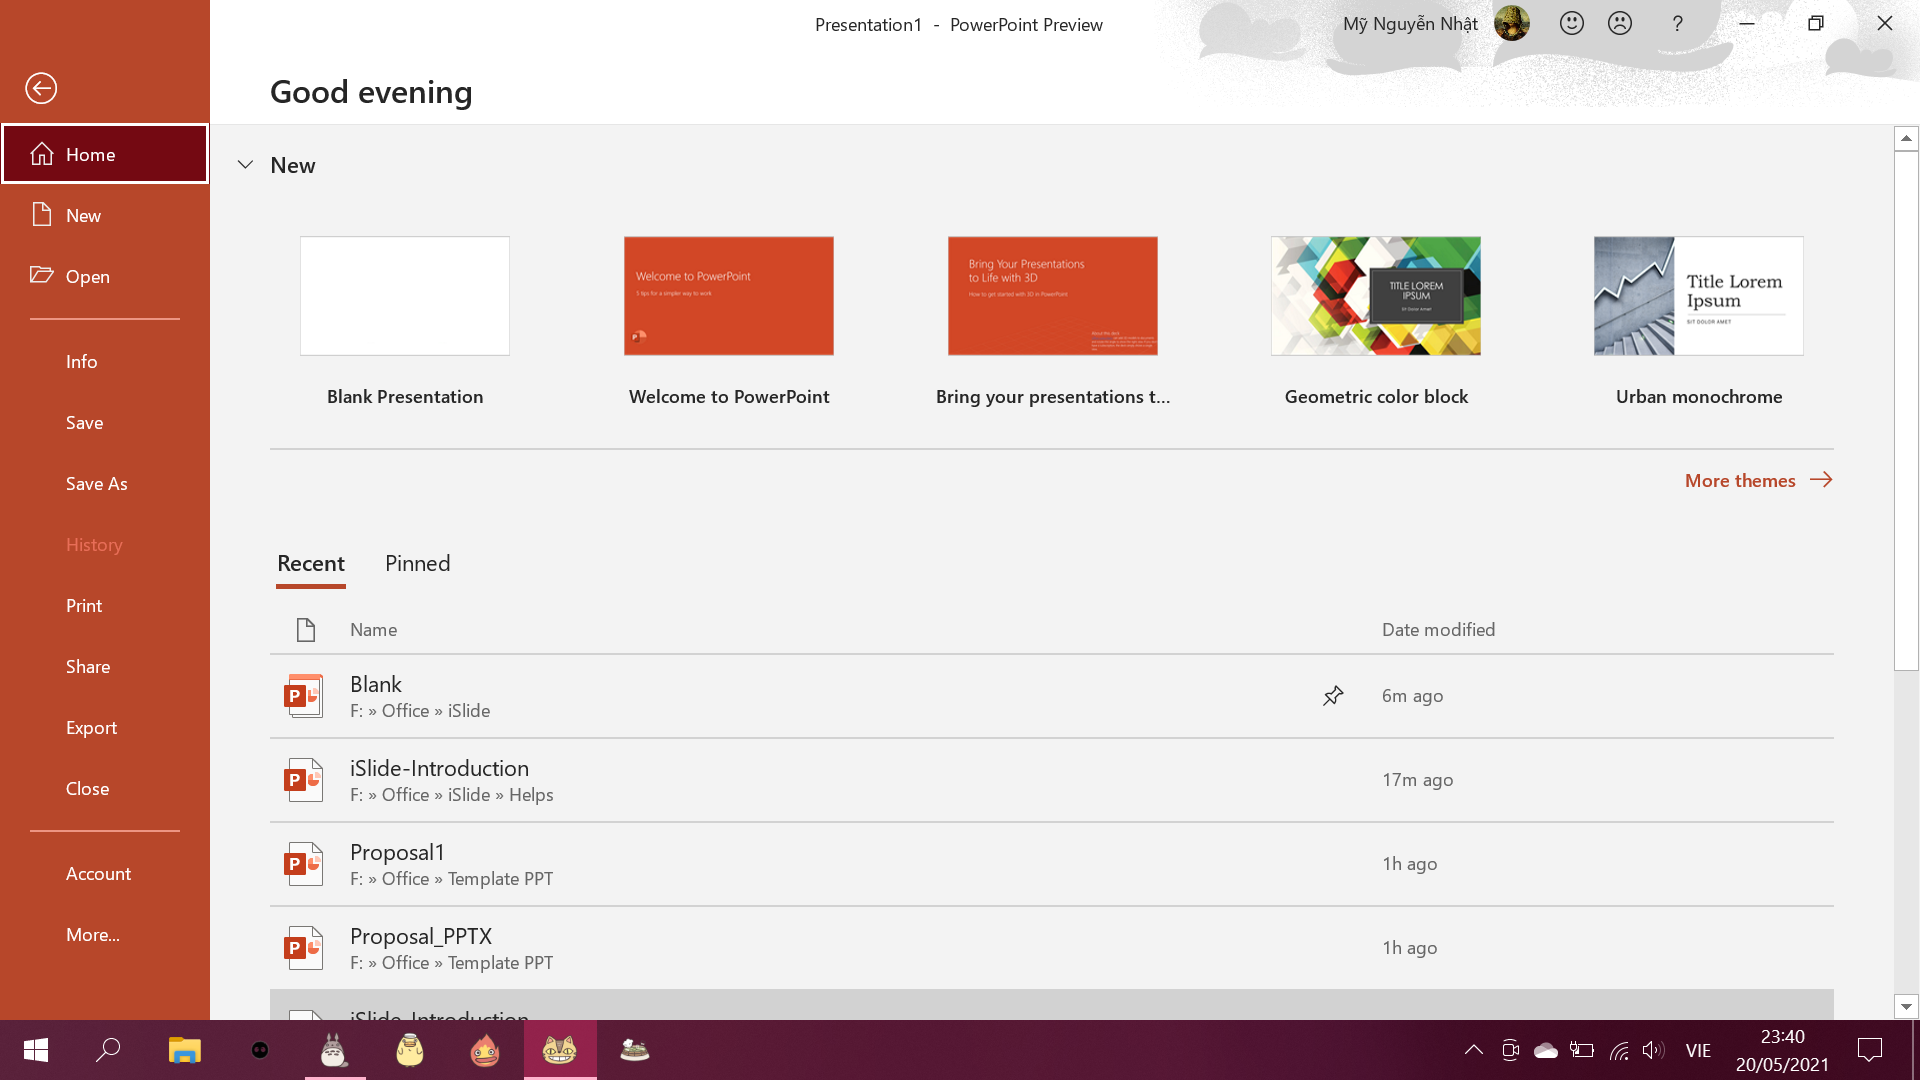This screenshot has height=1080, width=1920.
Task: Click battery status tray icon
Action: tap(1582, 1050)
